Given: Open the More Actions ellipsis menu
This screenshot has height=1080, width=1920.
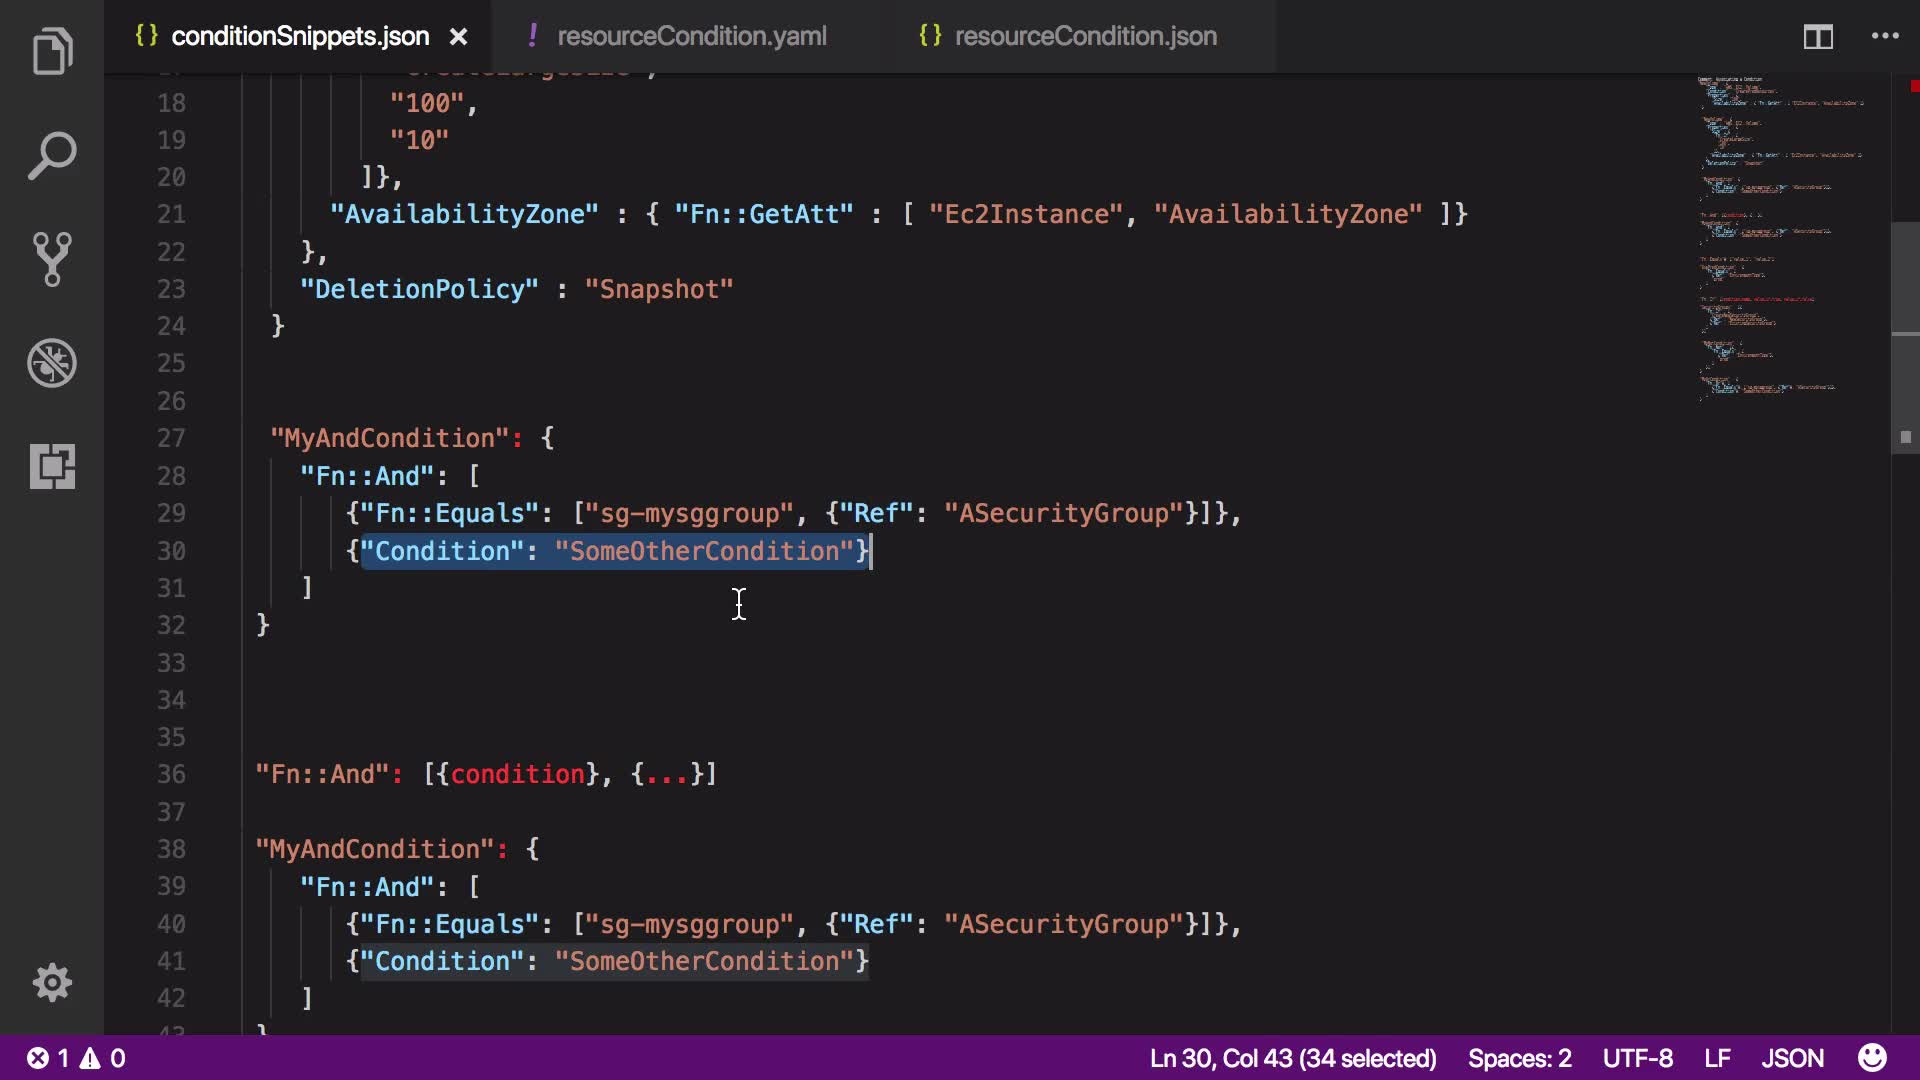Looking at the screenshot, I should point(1885,37).
